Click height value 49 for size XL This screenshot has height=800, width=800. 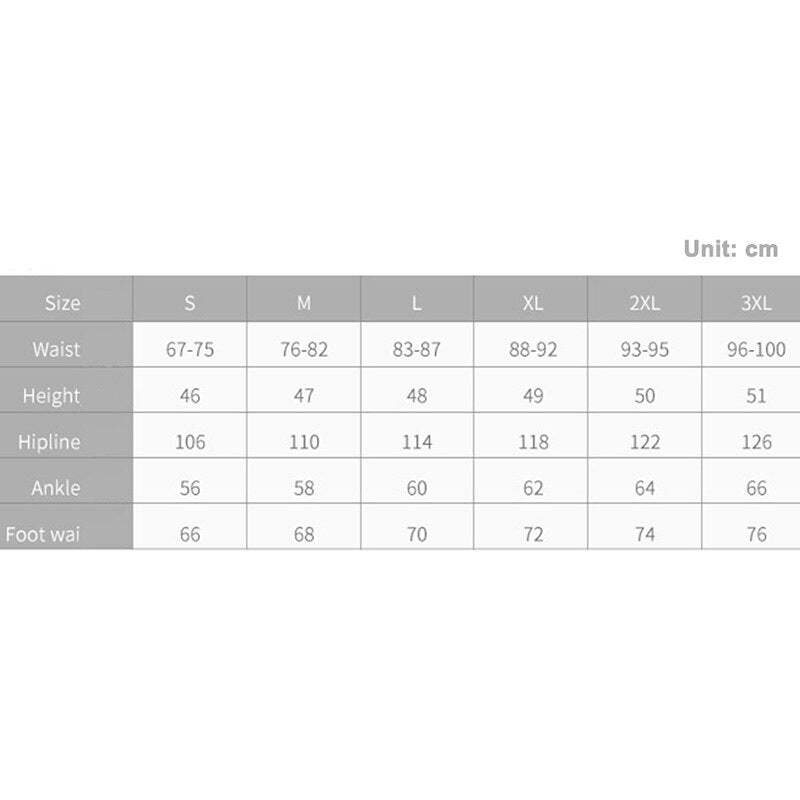pos(533,396)
